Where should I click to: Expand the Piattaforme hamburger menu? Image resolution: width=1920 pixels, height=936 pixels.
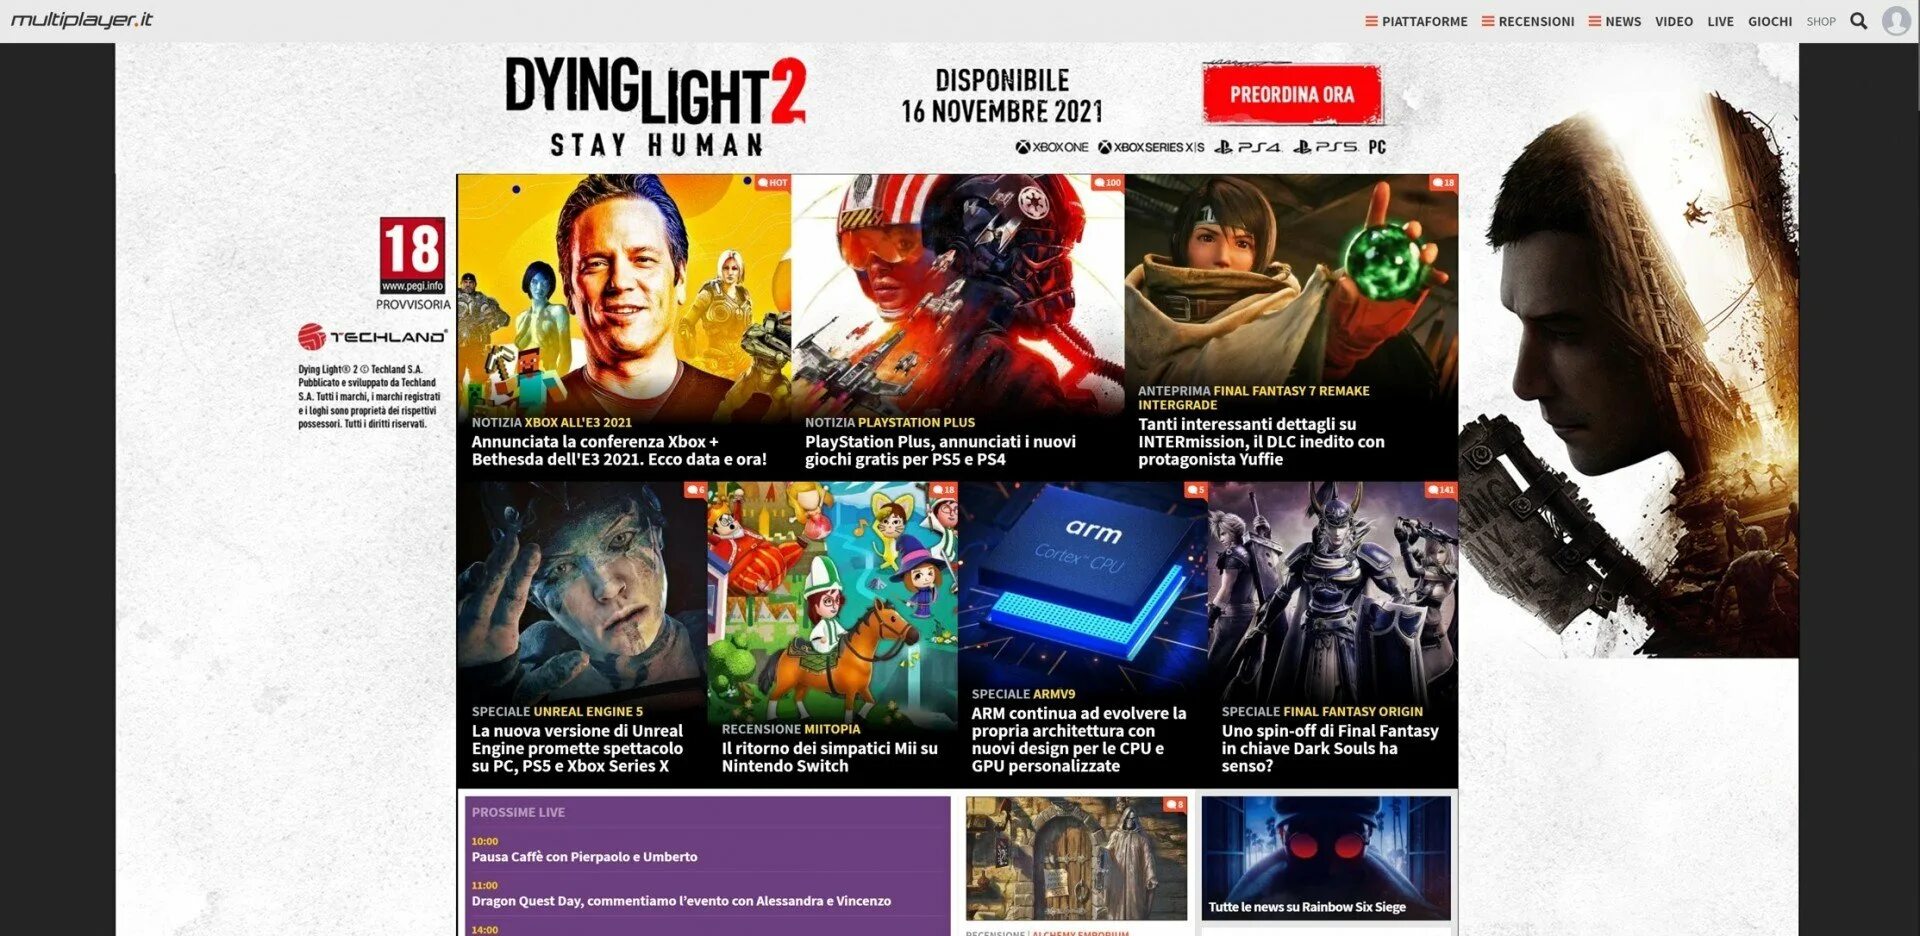click(x=1416, y=21)
